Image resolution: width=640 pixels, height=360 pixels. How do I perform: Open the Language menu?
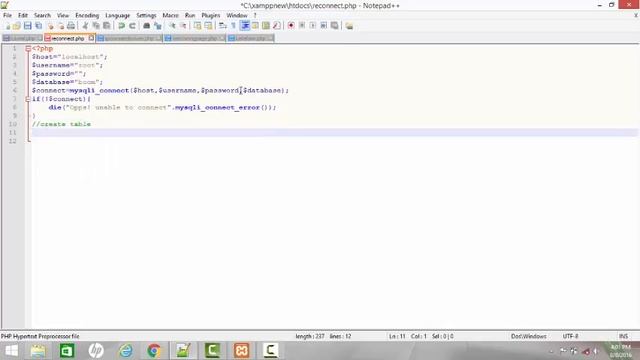[117, 16]
